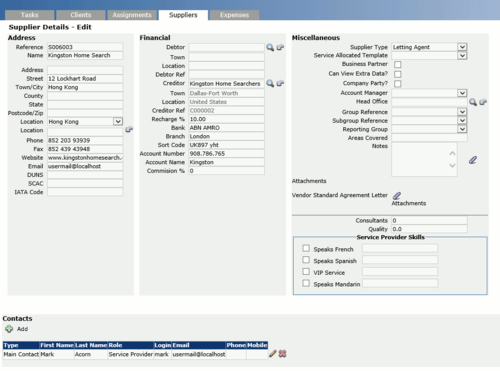Click the Branch field London
Image resolution: width=500 pixels, height=371 pixels.
tap(227, 136)
